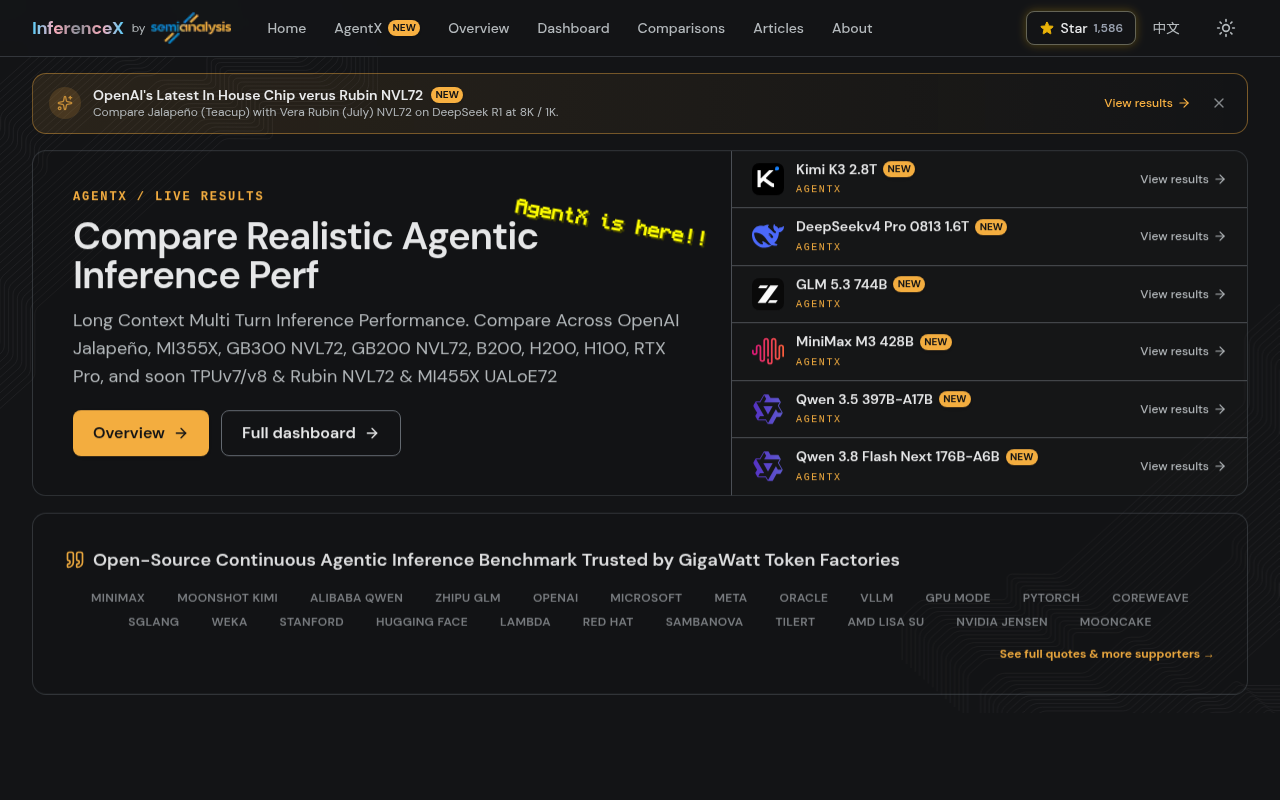
Task: Click the Qwen 3.5 397B-A17B logo icon
Action: 768,409
